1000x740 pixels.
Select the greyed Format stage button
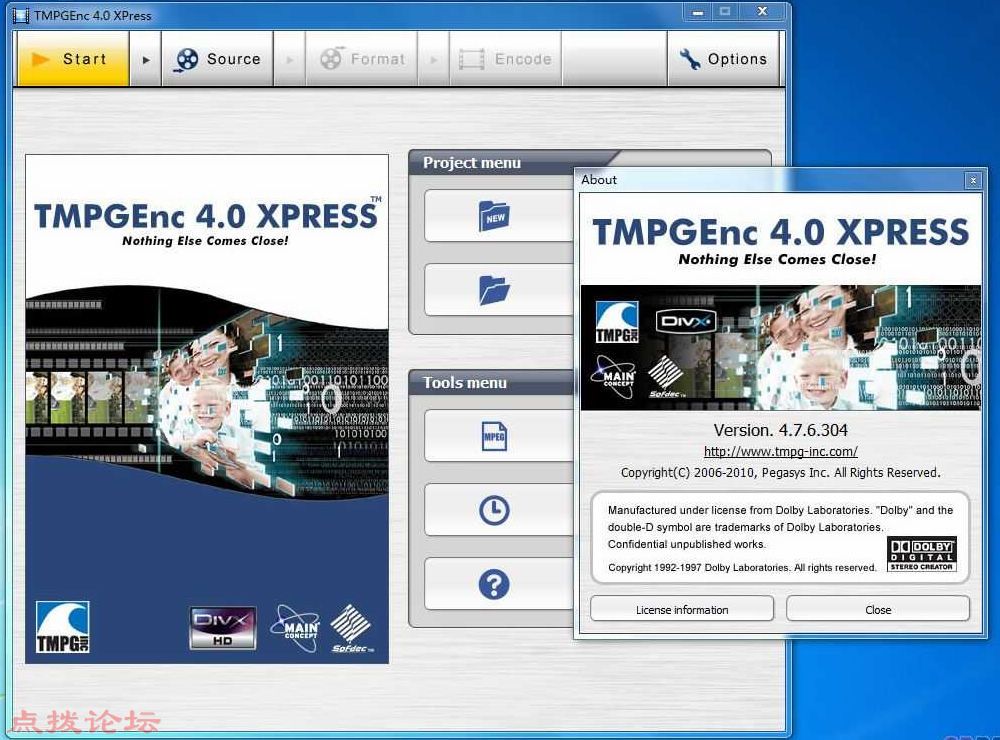coord(362,59)
